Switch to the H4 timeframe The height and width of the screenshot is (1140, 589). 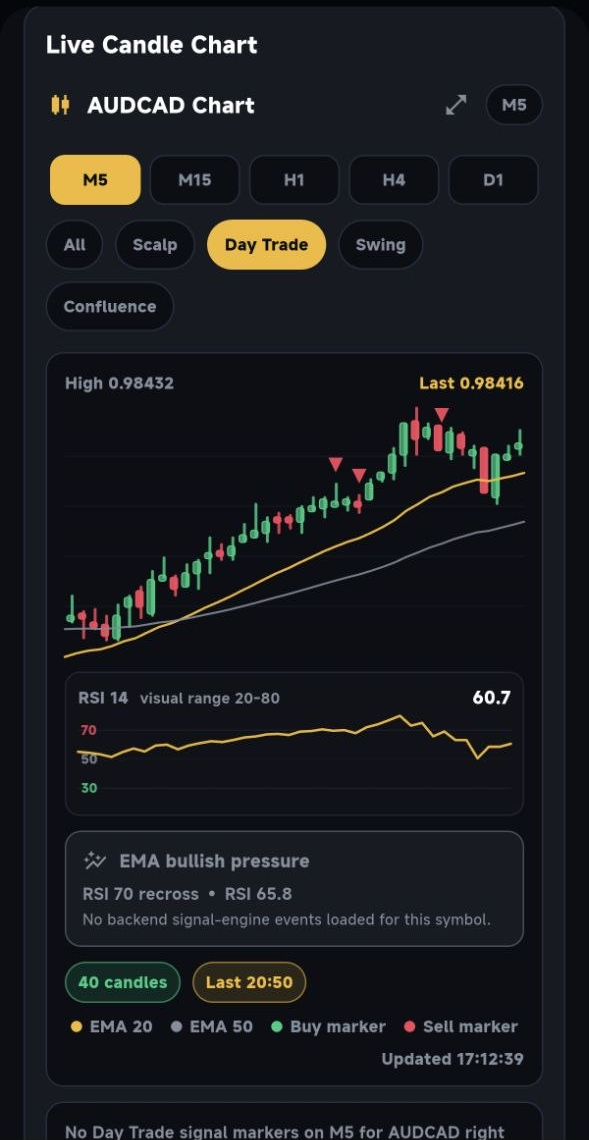[x=393, y=180]
